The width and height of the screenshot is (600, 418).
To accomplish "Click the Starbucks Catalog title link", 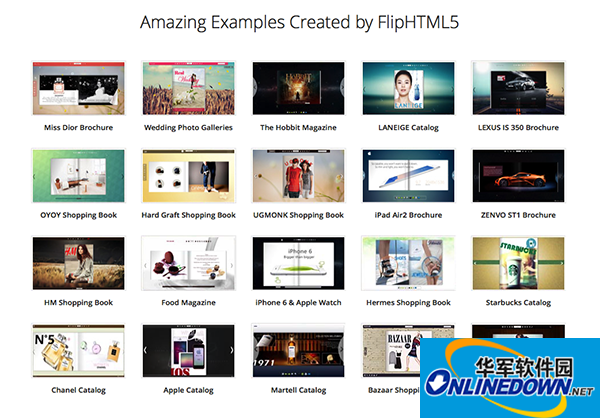I will click(518, 303).
